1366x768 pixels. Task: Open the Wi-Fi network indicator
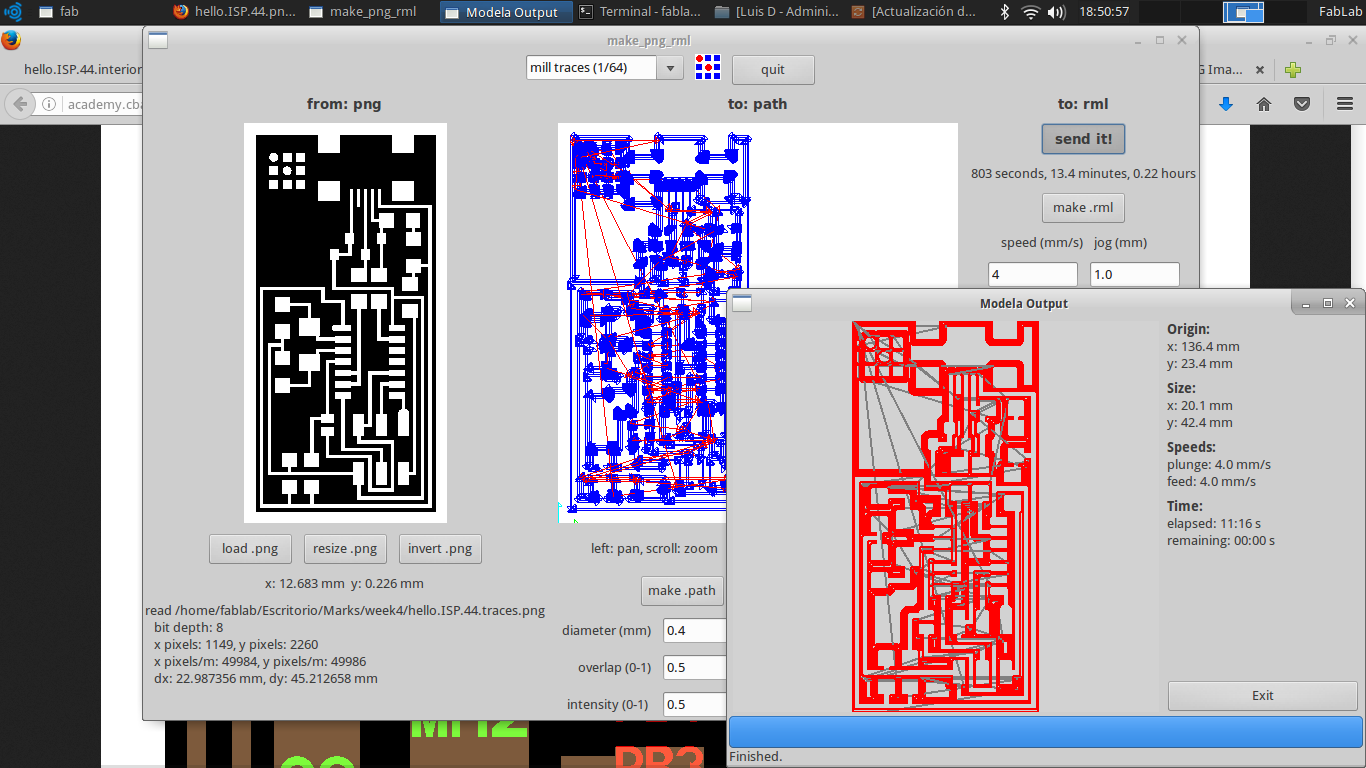1031,12
